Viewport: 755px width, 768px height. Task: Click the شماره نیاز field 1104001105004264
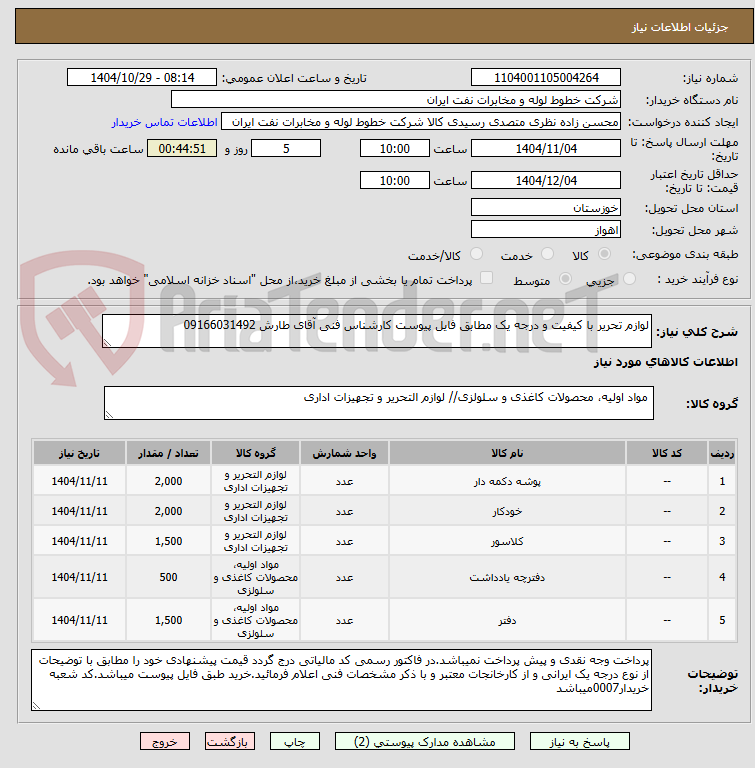546,77
